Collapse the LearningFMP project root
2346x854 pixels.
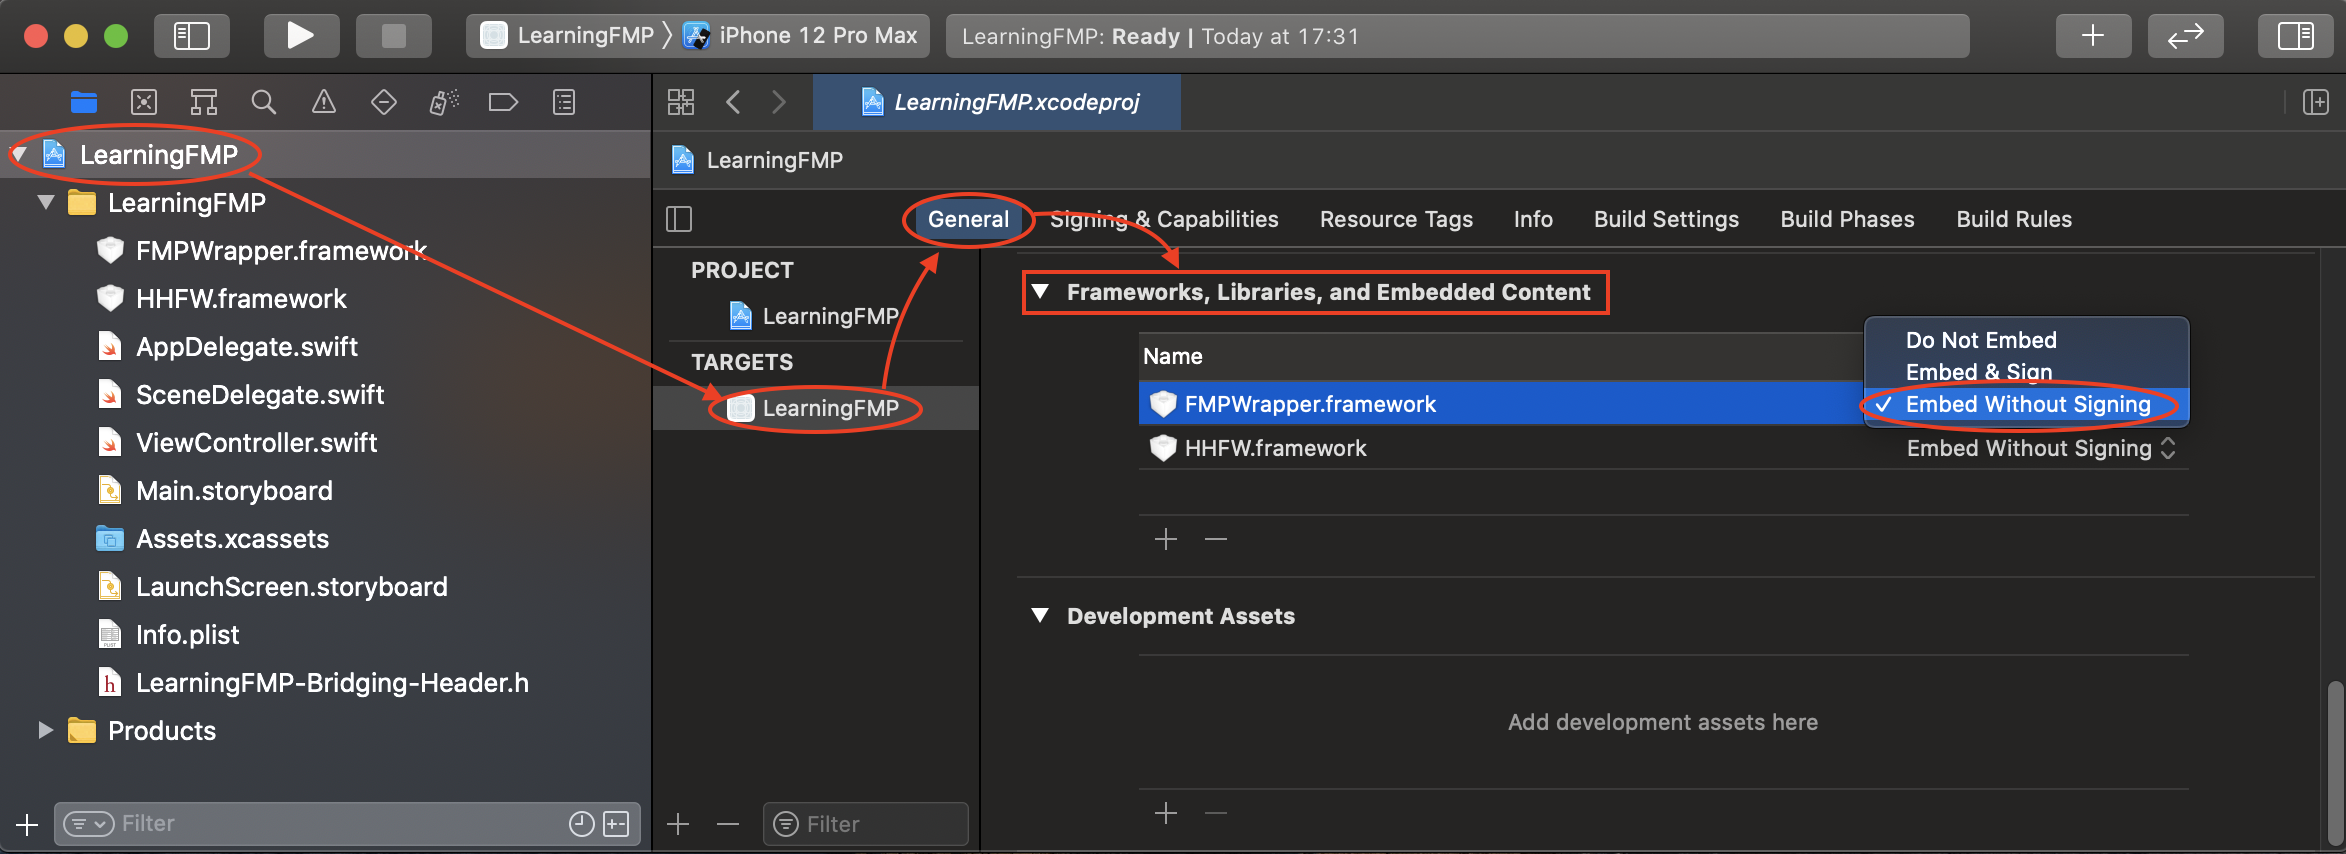[19, 155]
